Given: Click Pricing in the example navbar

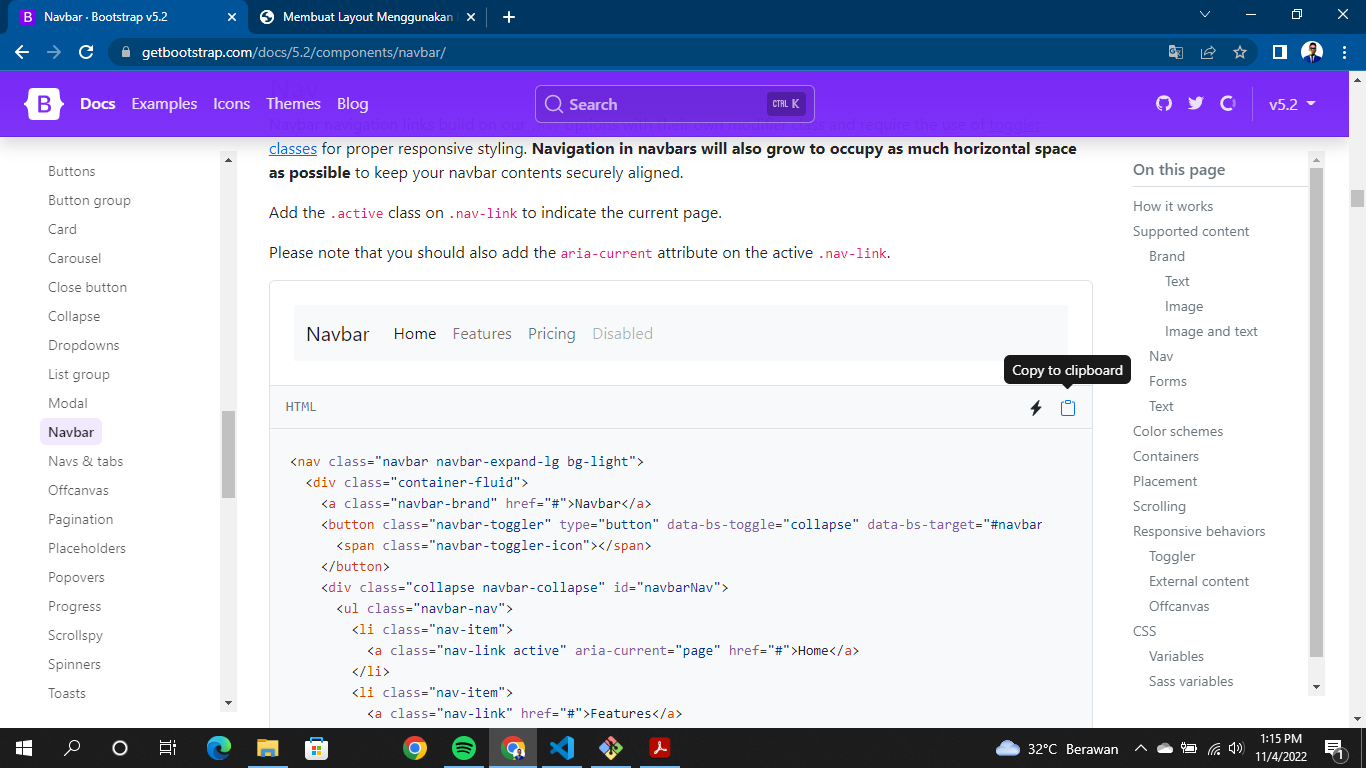Looking at the screenshot, I should pos(552,334).
